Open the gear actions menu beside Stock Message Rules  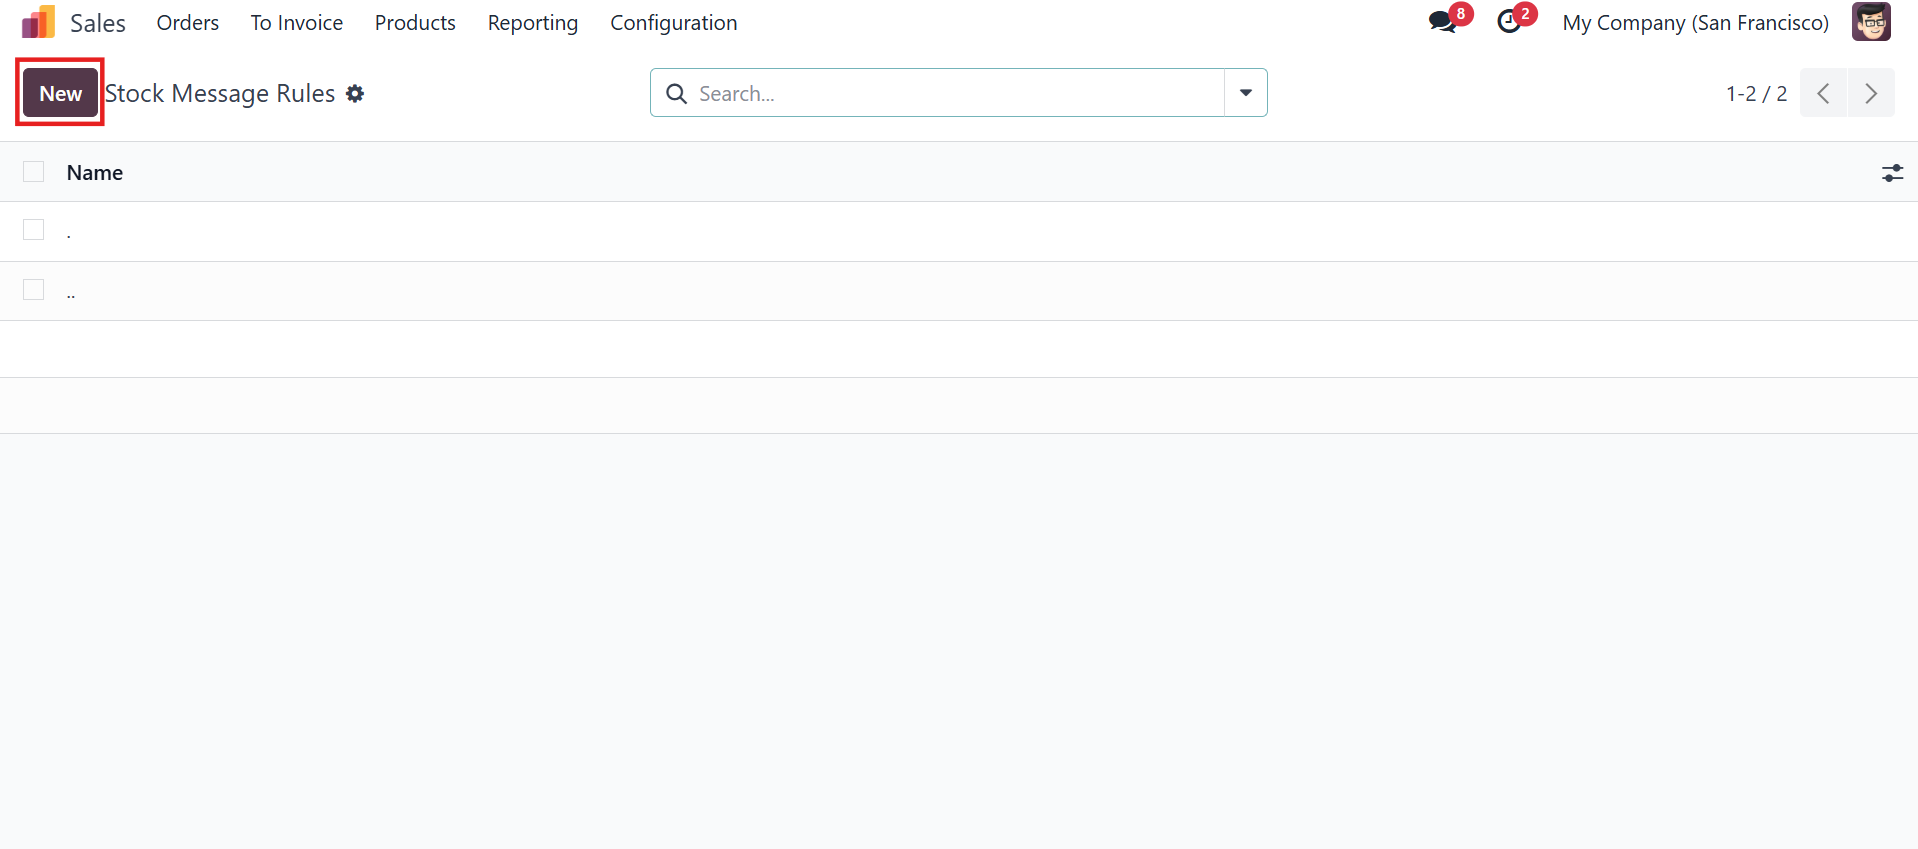click(355, 93)
